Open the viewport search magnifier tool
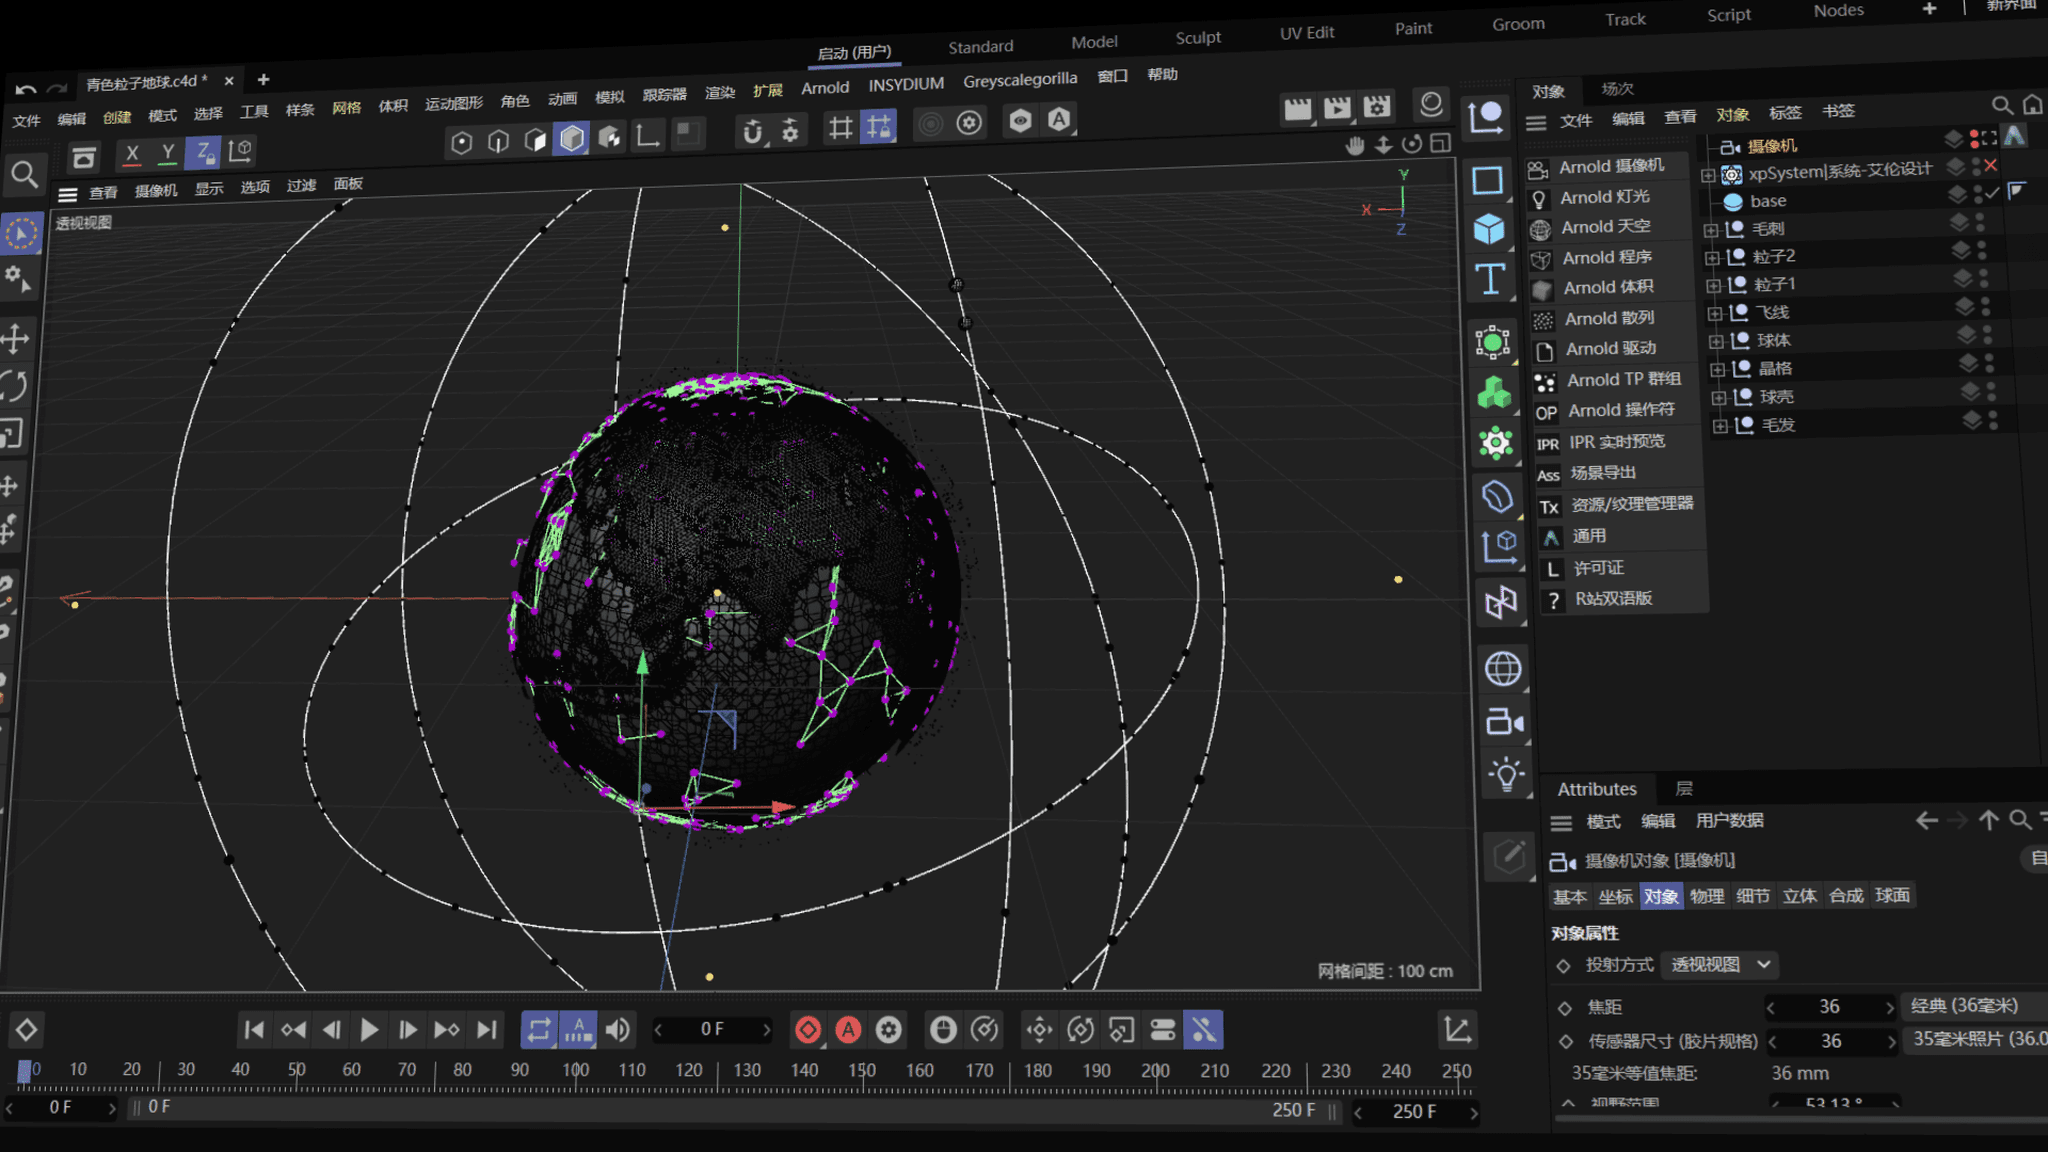 tap(24, 175)
